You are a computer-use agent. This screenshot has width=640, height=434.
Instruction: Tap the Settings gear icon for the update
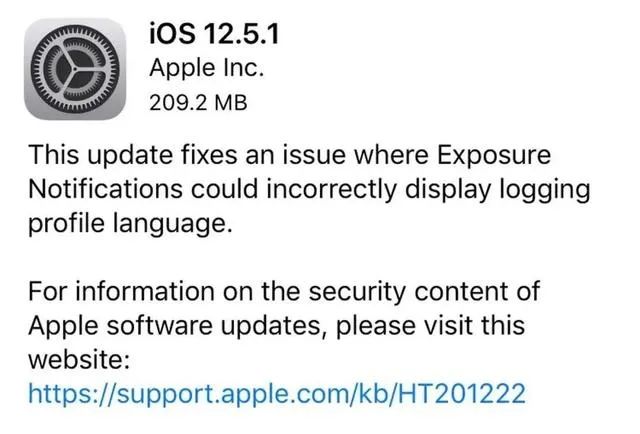pyautogui.click(x=75, y=69)
